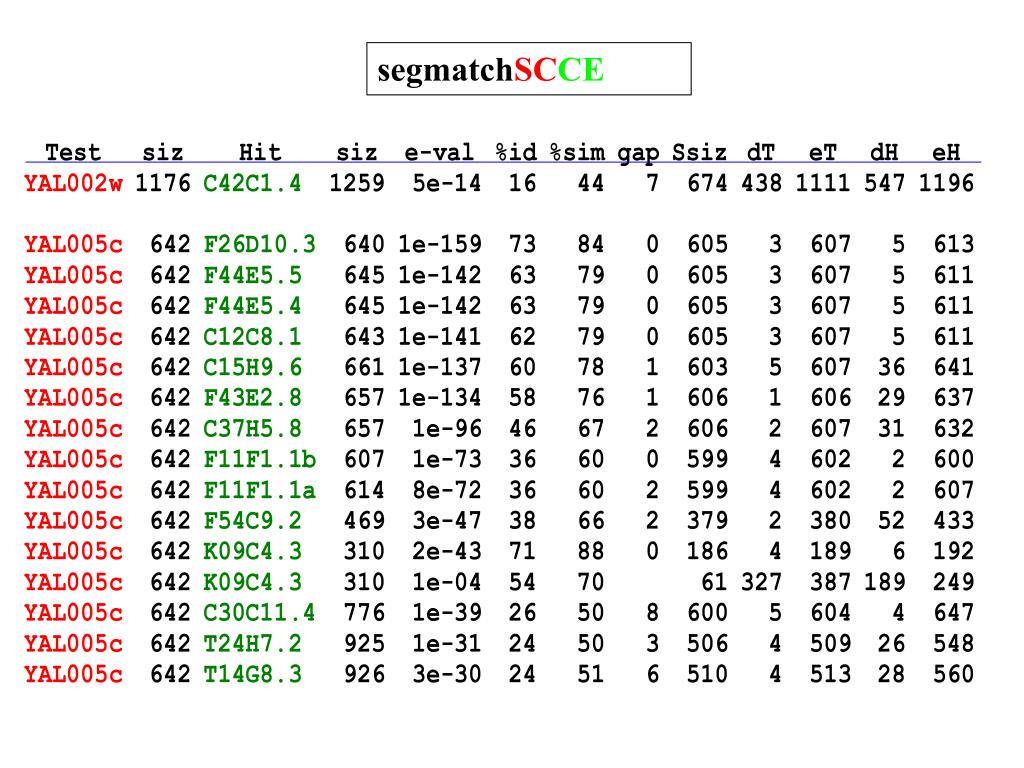Click the e-value 3e-47
Image resolution: width=1024 pixels, height=768 pixels.
click(x=446, y=520)
